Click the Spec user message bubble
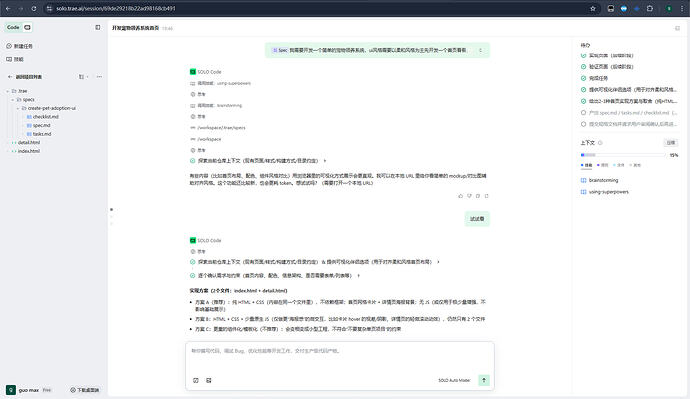 click(377, 50)
